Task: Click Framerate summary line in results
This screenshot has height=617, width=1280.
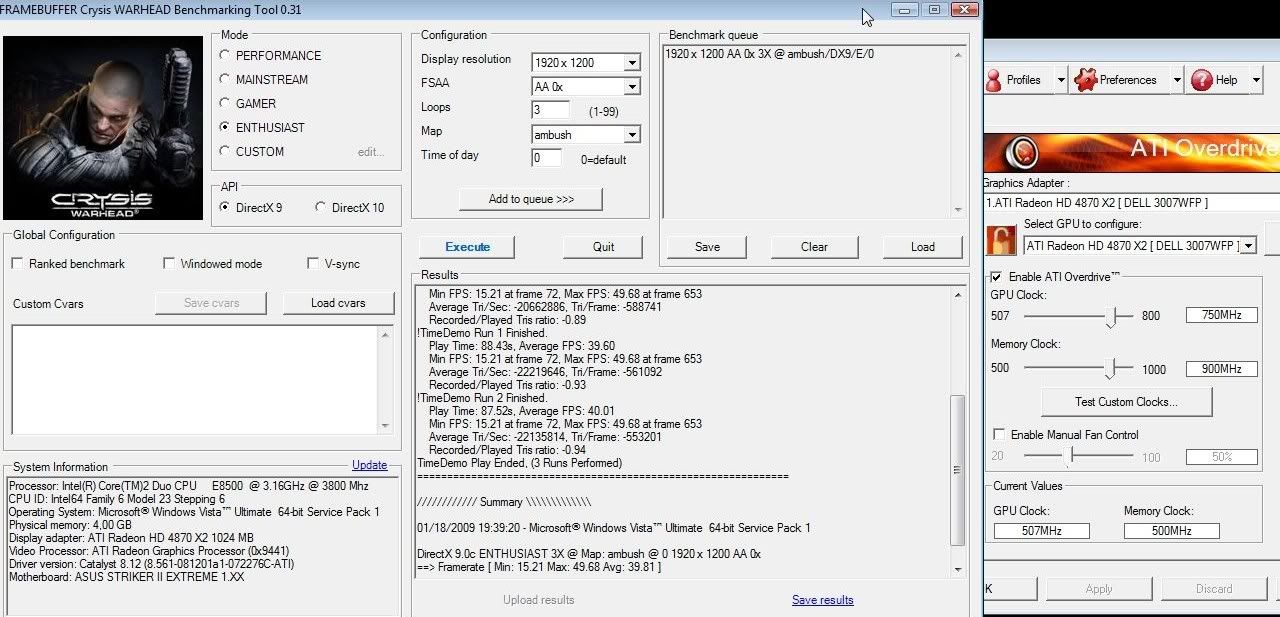Action: pyautogui.click(x=539, y=568)
